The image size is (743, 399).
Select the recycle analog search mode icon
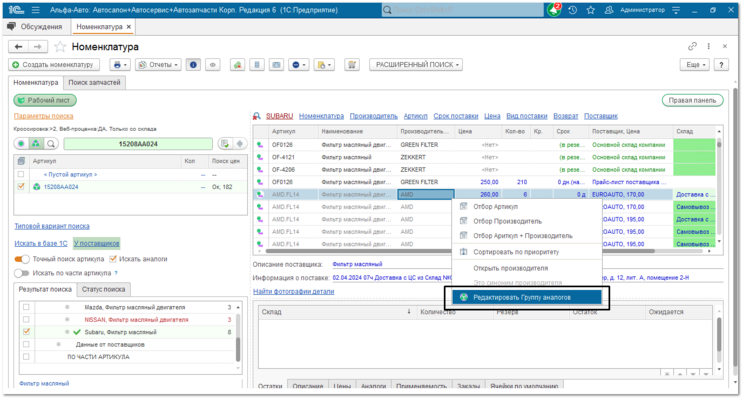[x=36, y=144]
